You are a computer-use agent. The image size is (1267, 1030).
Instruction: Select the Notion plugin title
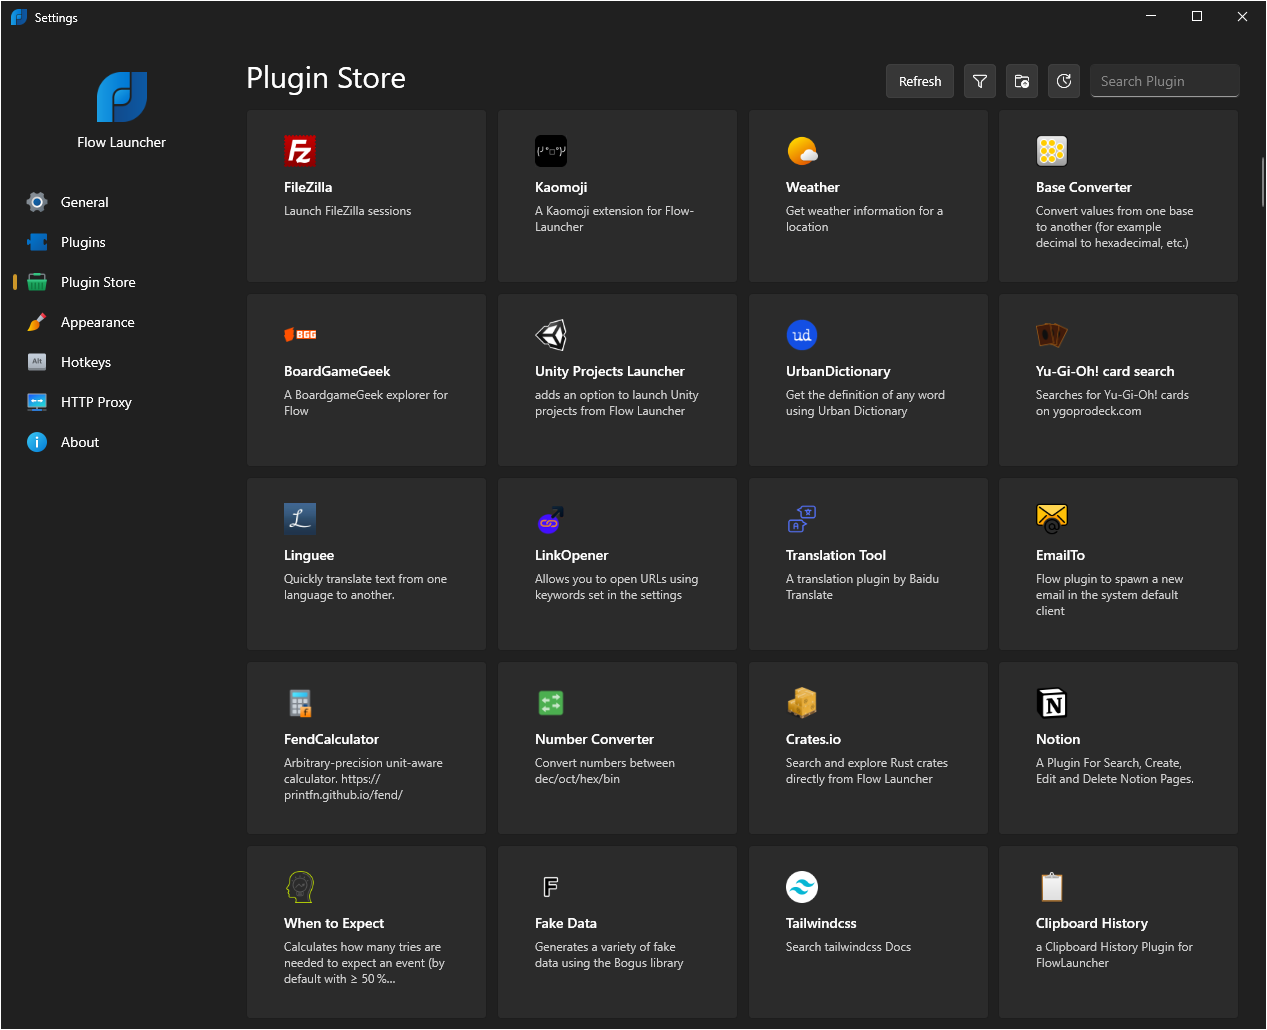(x=1058, y=739)
